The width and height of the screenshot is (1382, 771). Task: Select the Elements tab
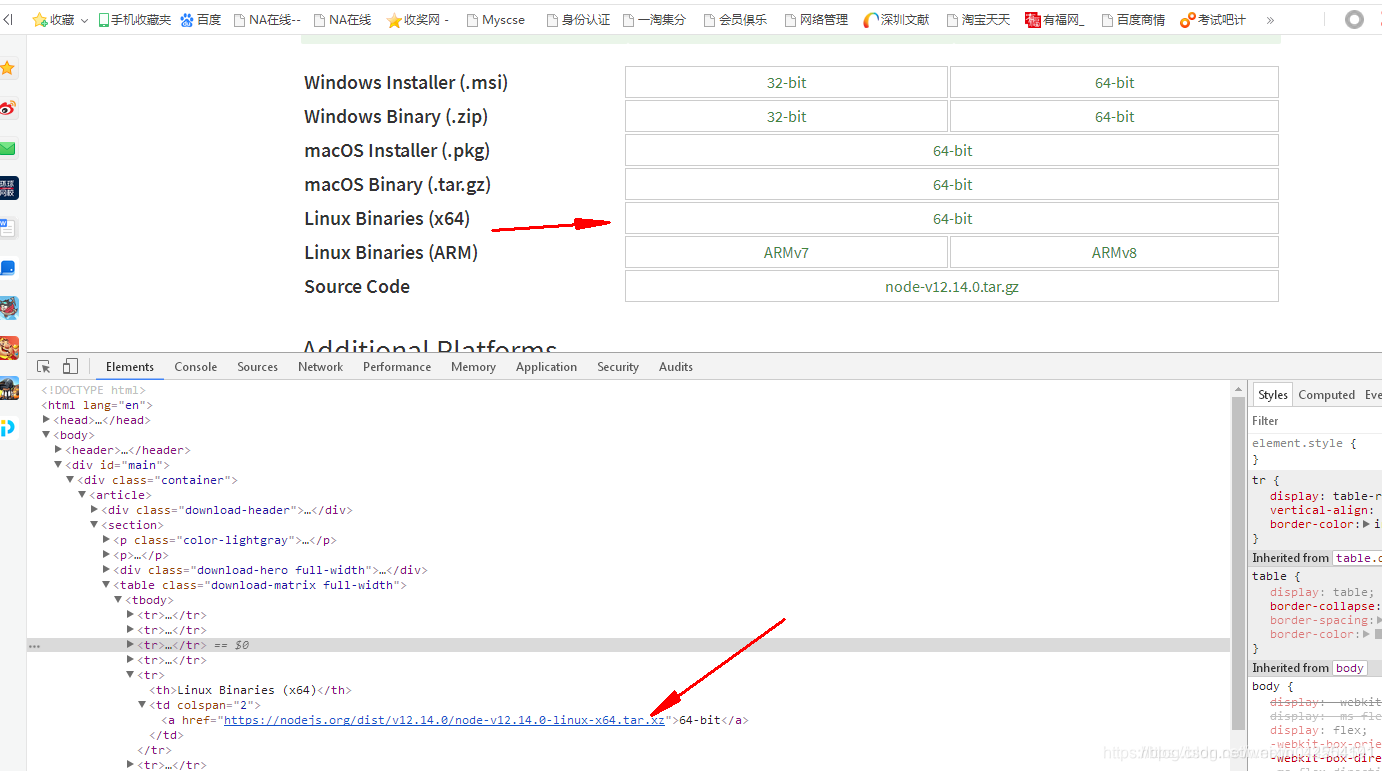coord(130,367)
